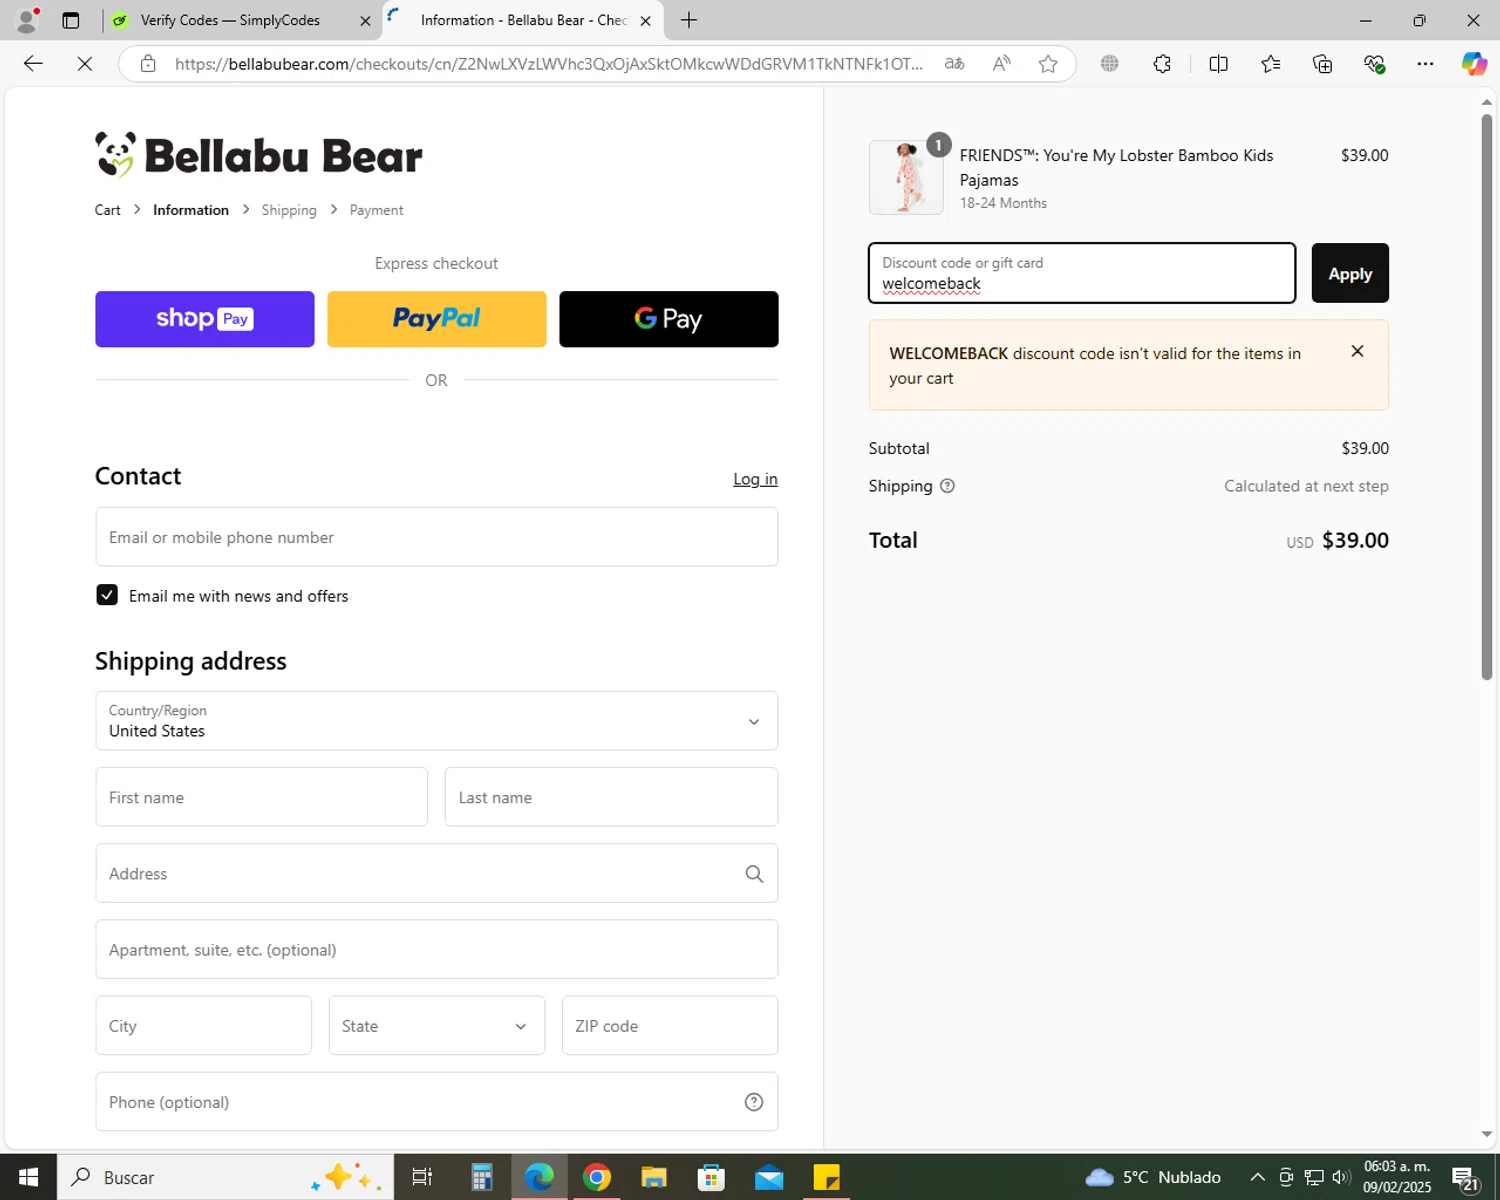The image size is (1500, 1200).
Task: Click the Bellabu Bear logo
Action: point(259,155)
